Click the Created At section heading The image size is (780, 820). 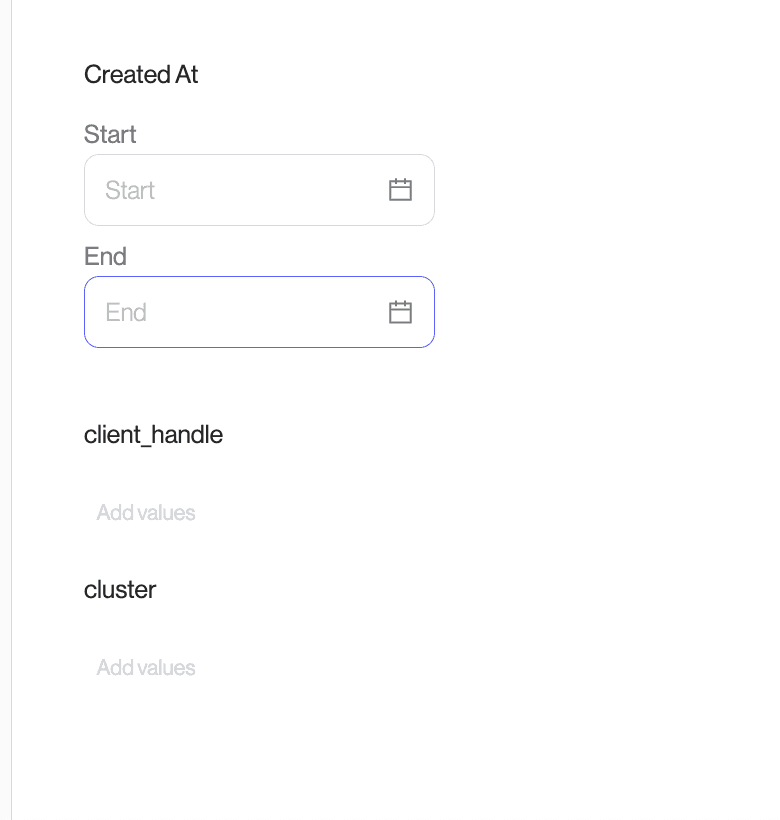click(x=141, y=75)
